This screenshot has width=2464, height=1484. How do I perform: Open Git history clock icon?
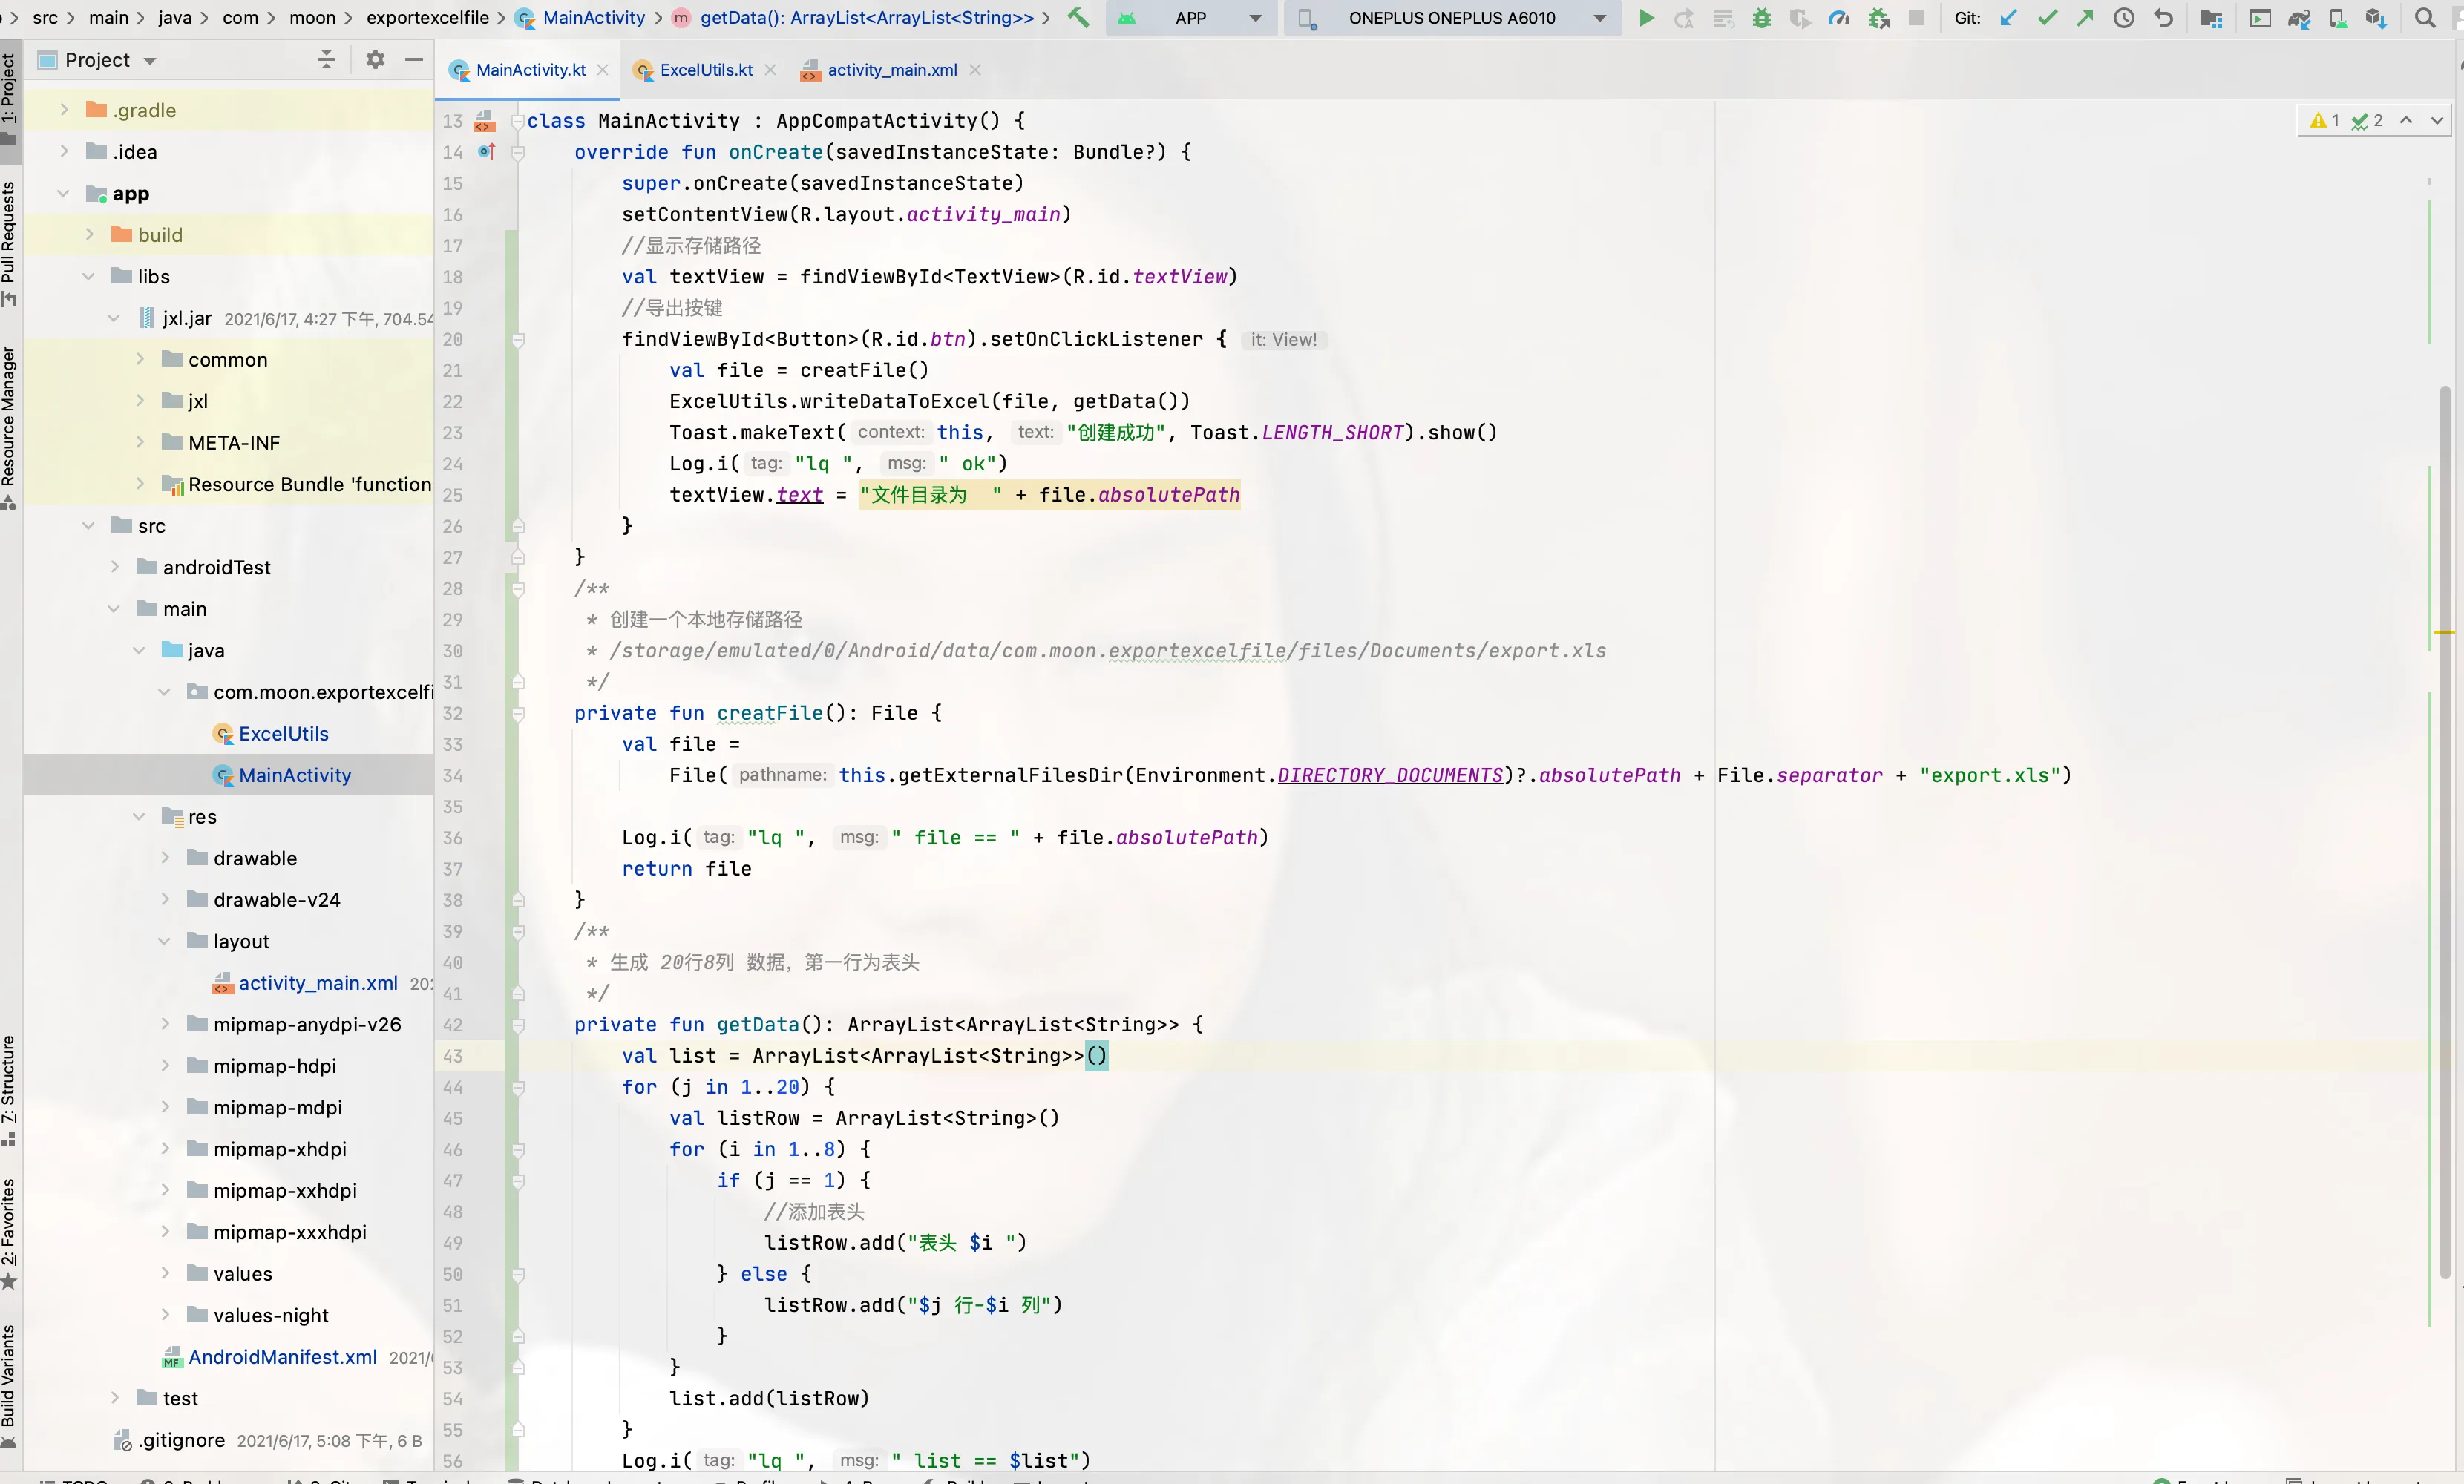point(2124,18)
